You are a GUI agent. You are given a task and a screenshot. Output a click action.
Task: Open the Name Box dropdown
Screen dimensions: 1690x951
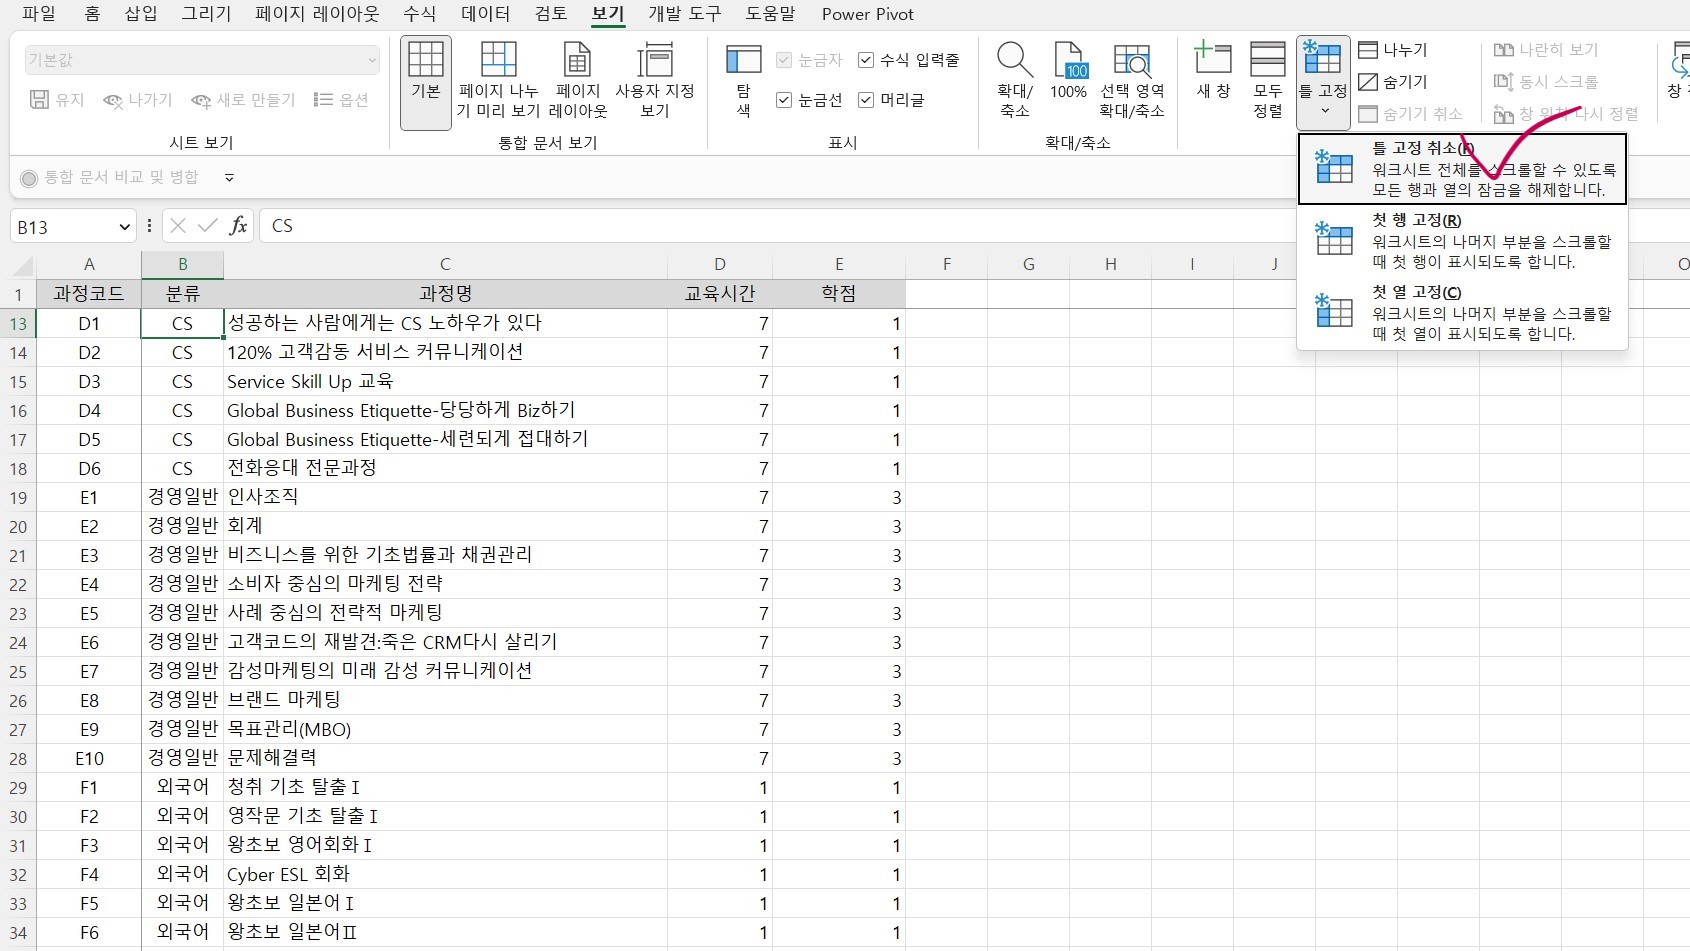(x=125, y=225)
